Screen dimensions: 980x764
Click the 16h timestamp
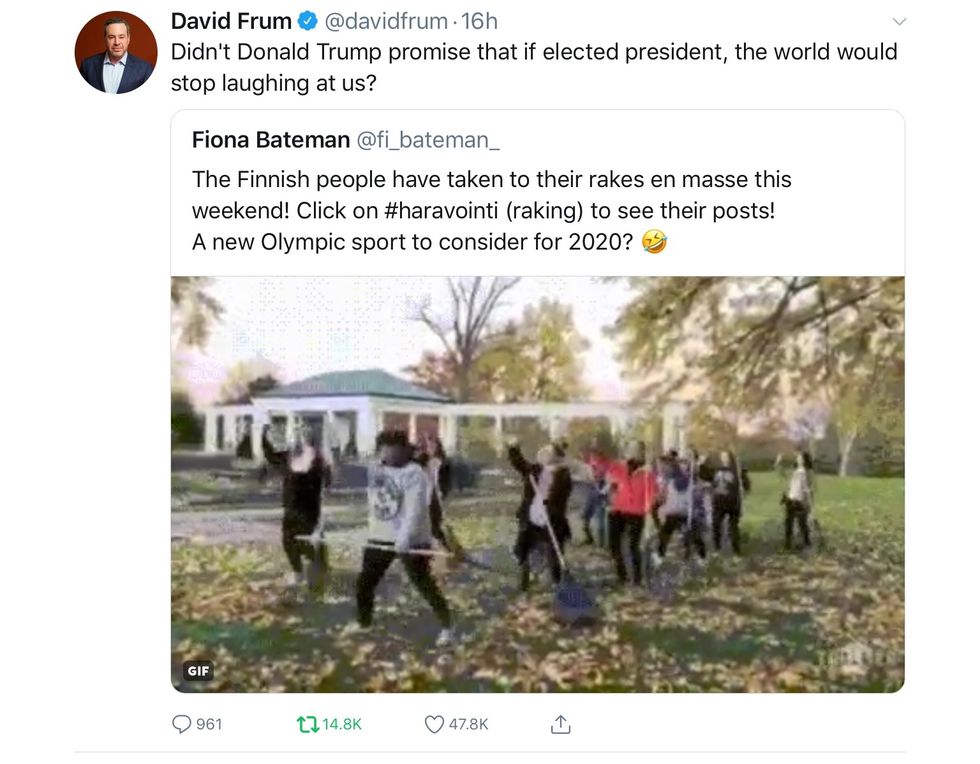pyautogui.click(x=479, y=21)
